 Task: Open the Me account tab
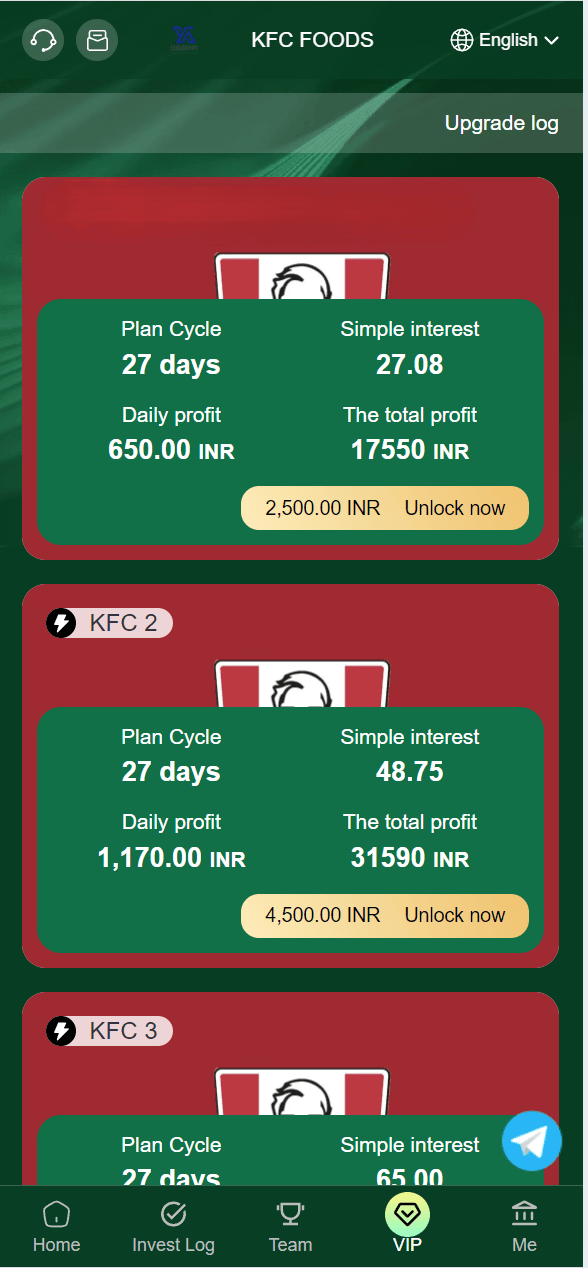click(x=524, y=1227)
